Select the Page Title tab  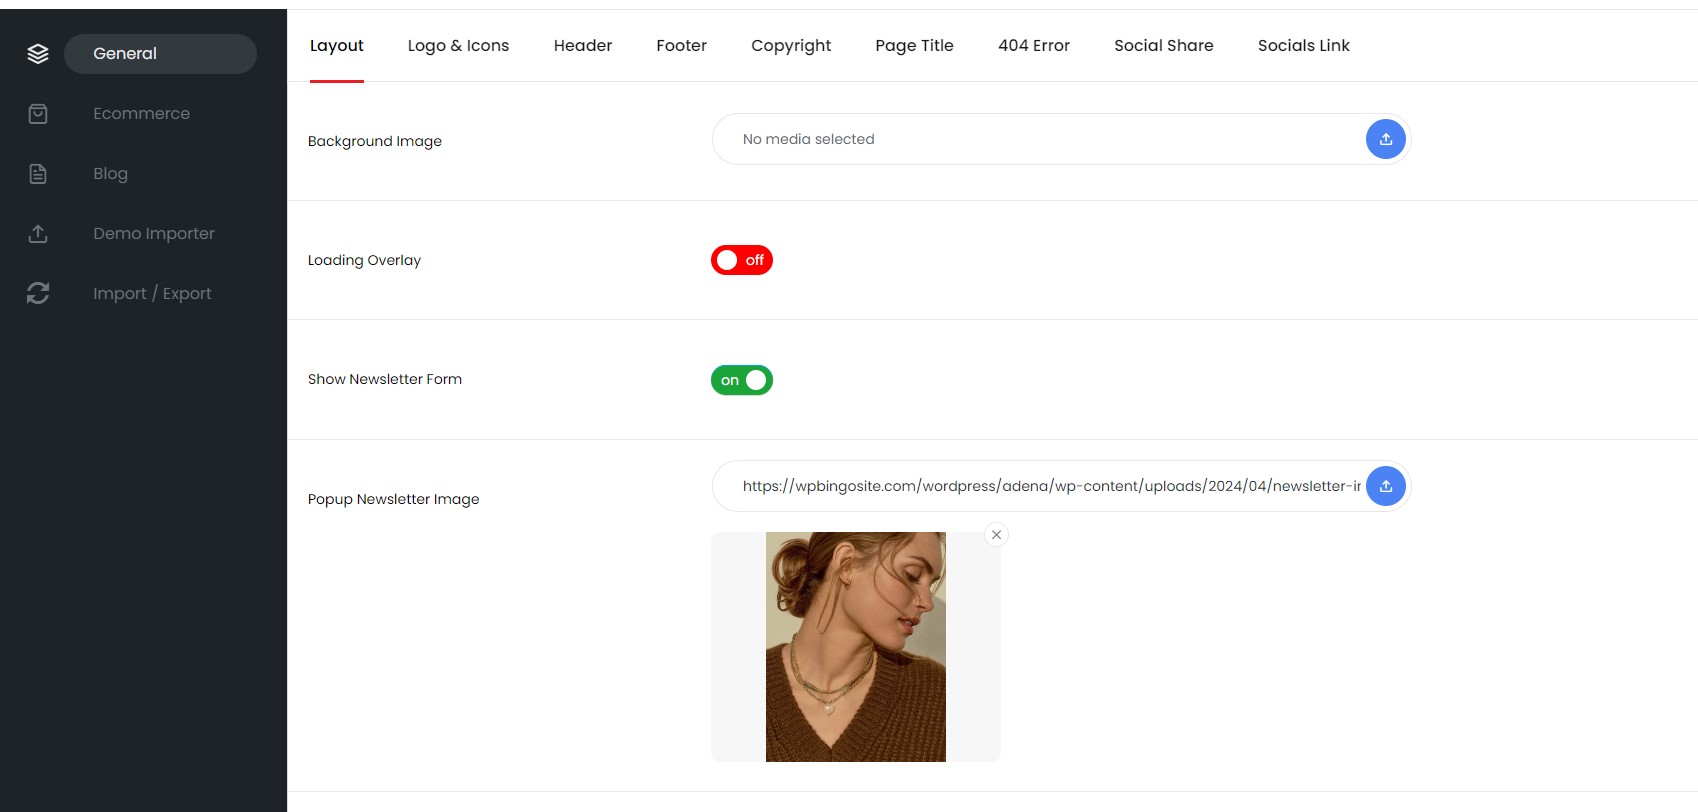tap(914, 46)
